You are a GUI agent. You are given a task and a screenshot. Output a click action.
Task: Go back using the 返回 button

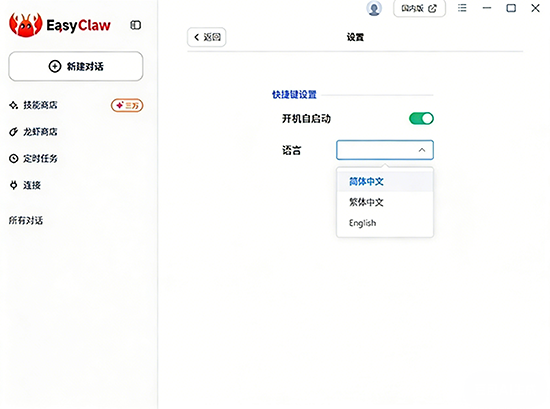point(207,37)
